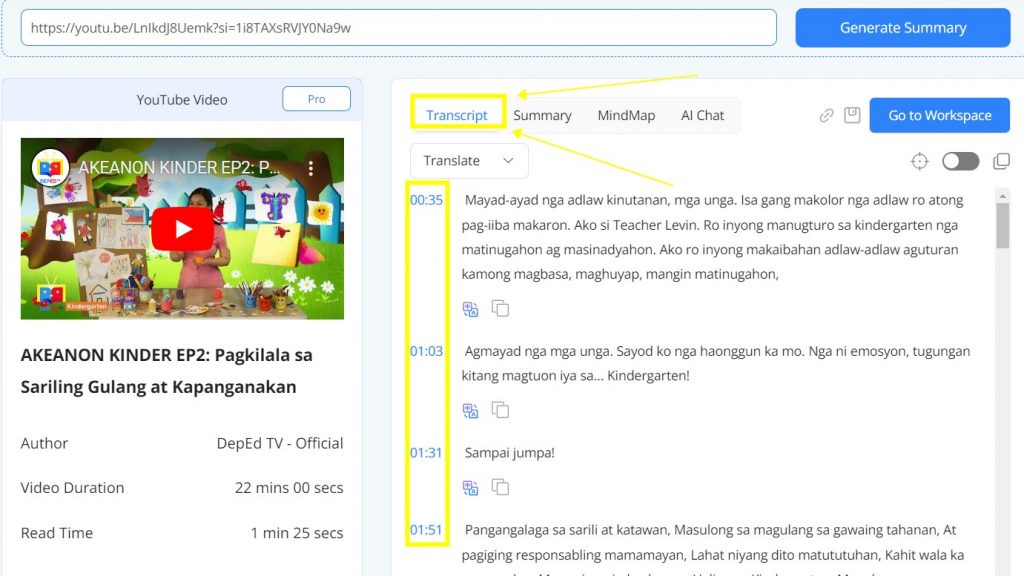Enable the dark toggle above the transcript list
This screenshot has width=1024, height=576.
tap(960, 161)
